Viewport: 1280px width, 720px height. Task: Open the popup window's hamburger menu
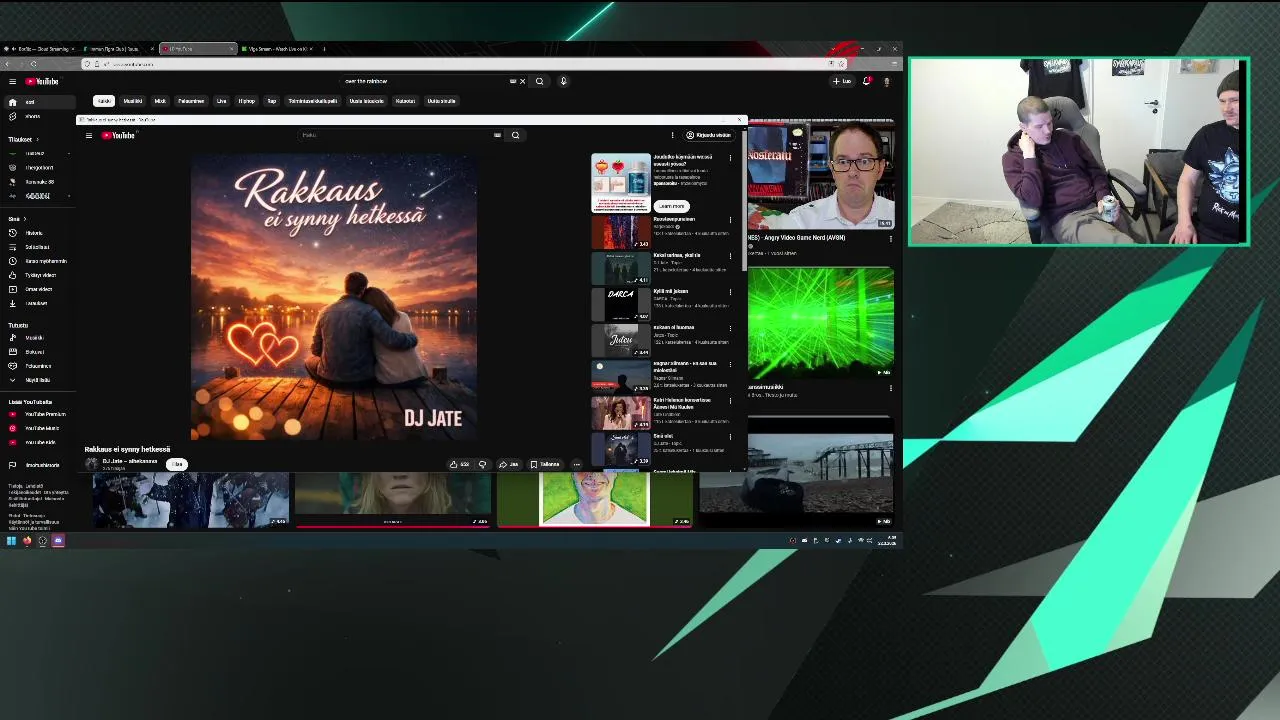89,135
